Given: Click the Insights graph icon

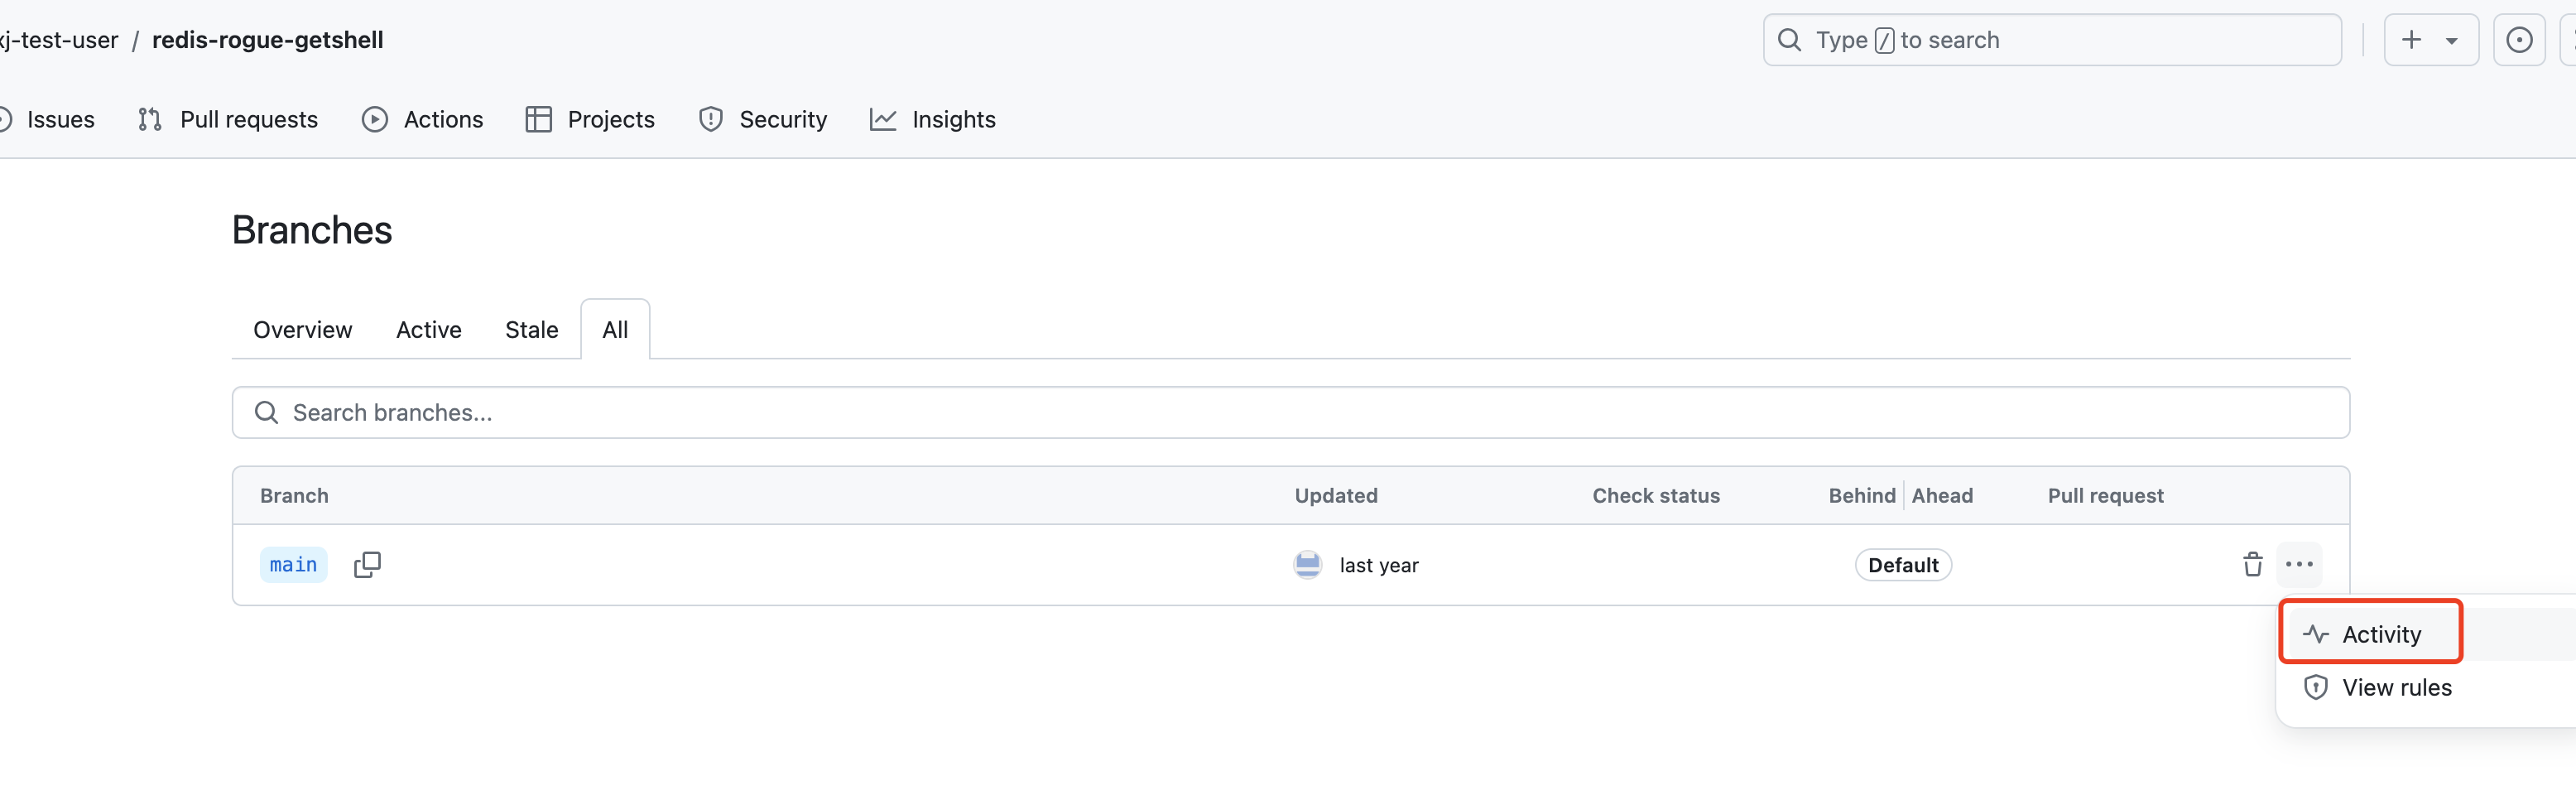Looking at the screenshot, I should coord(883,120).
